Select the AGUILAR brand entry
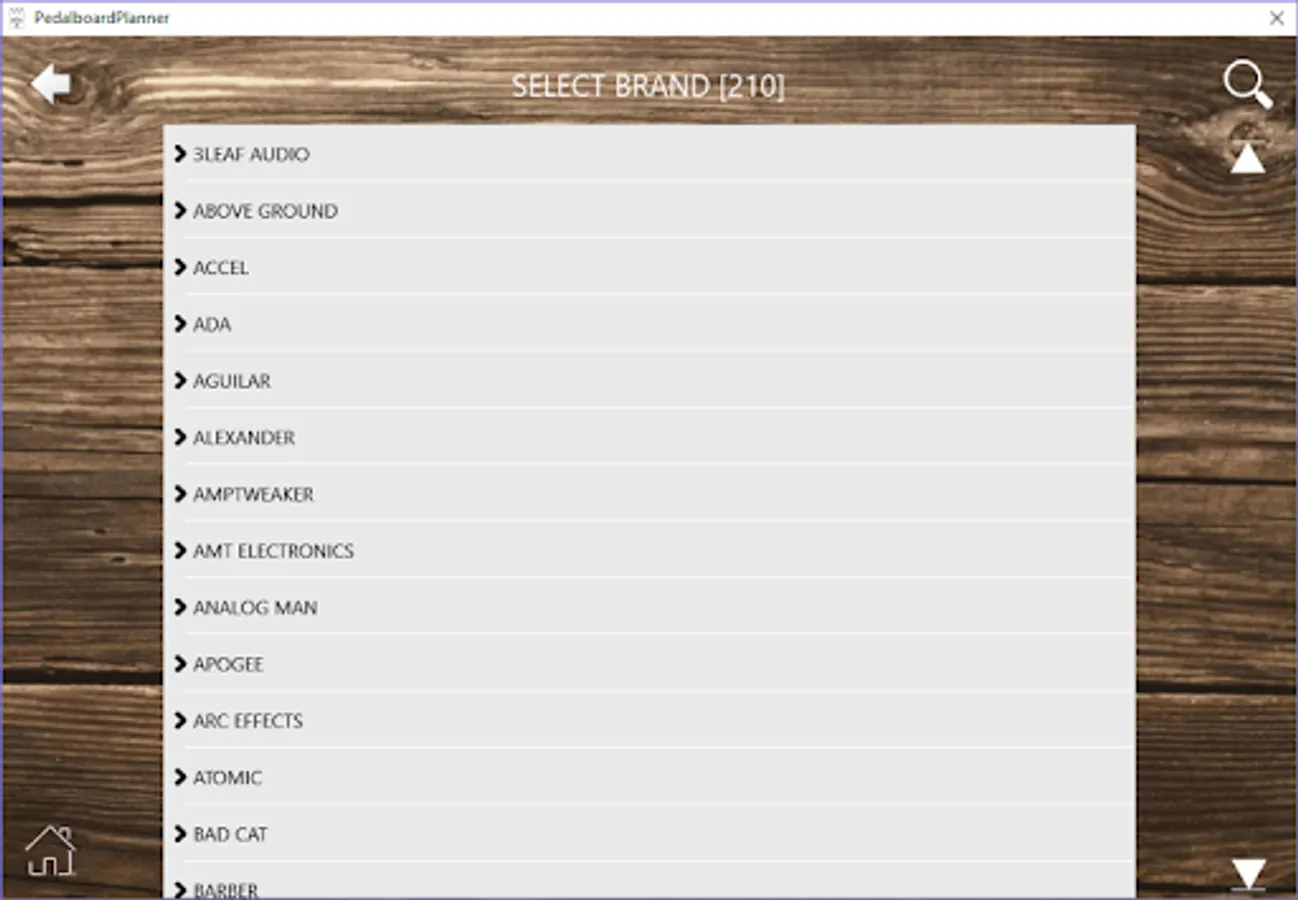Image resolution: width=1298 pixels, height=900 pixels. 232,381
